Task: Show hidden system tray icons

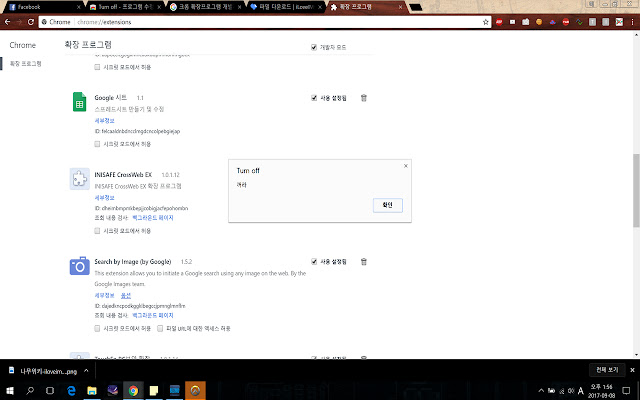Action: (541, 391)
